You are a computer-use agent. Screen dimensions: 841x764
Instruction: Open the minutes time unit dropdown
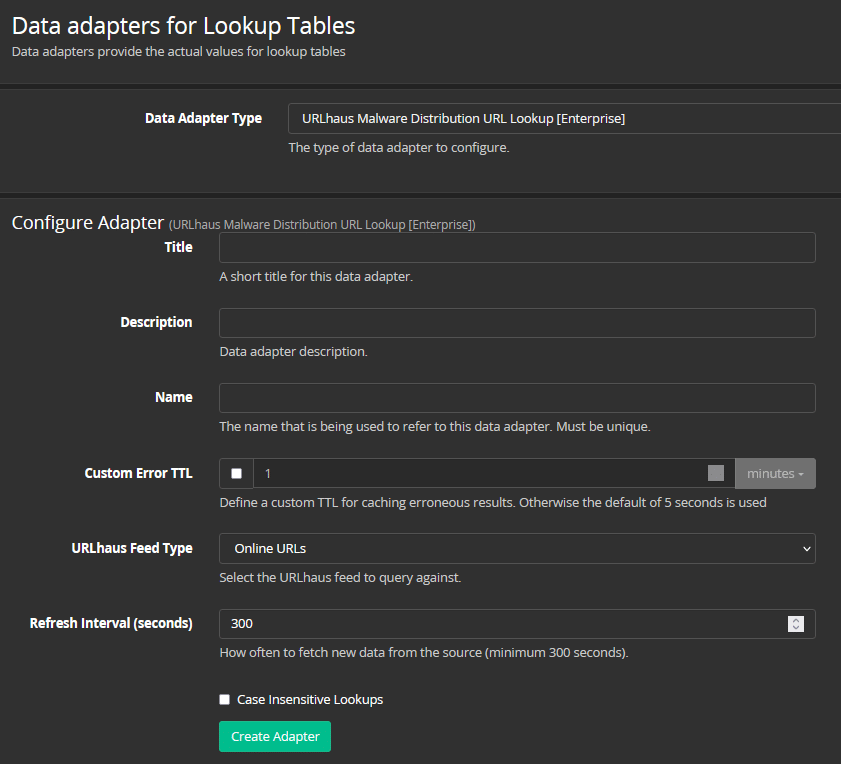click(775, 474)
